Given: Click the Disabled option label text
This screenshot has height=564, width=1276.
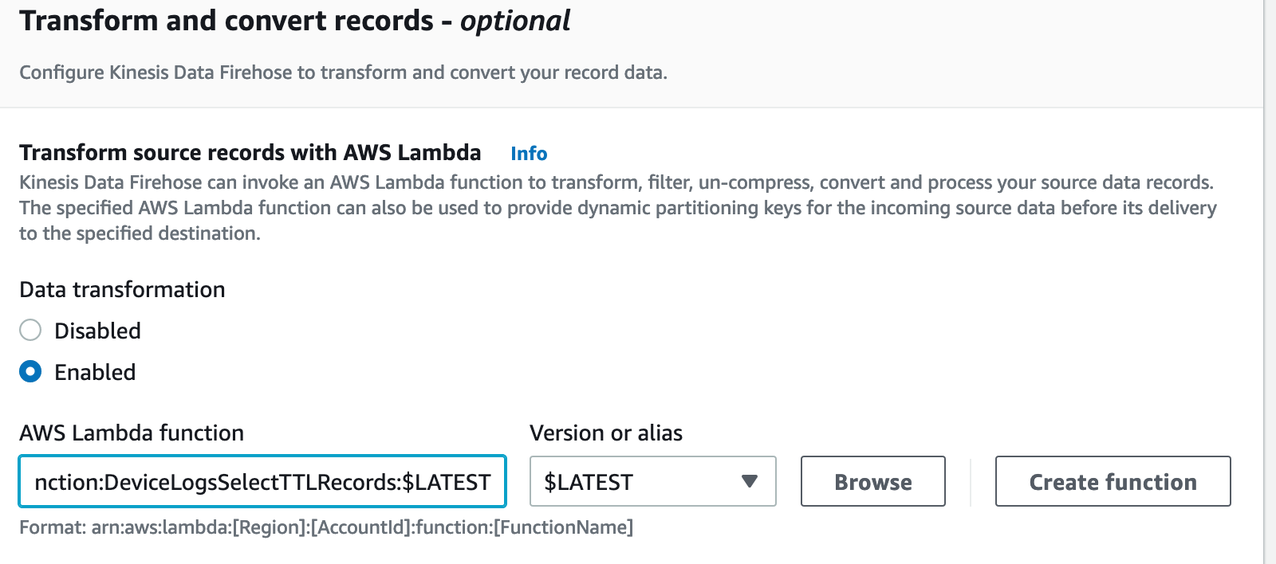Looking at the screenshot, I should (97, 331).
